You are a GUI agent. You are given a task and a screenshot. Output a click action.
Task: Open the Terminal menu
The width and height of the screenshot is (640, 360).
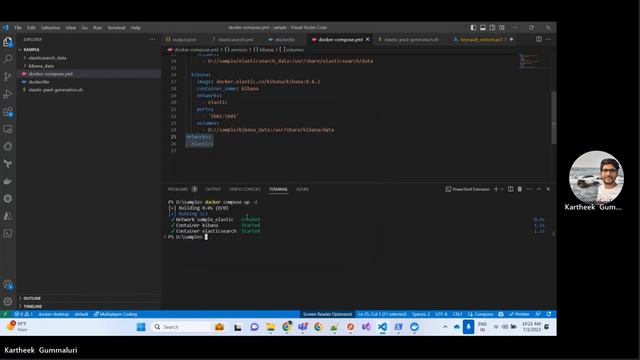[116, 28]
